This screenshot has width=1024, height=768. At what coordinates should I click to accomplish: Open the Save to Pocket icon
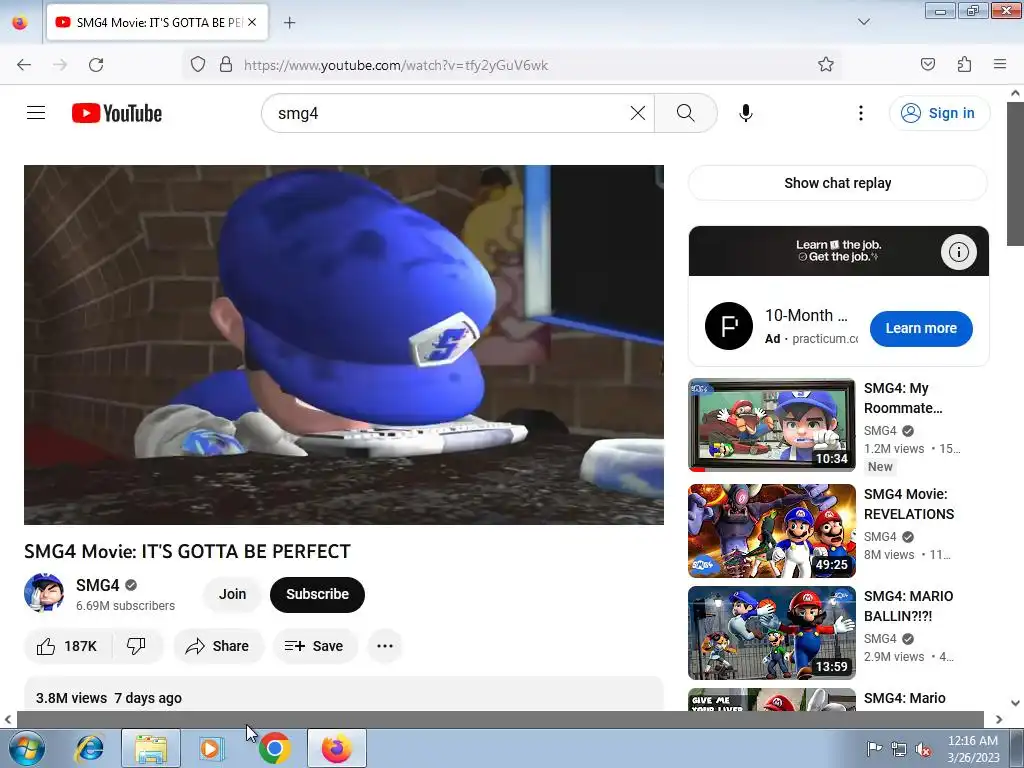pyautogui.click(x=927, y=65)
